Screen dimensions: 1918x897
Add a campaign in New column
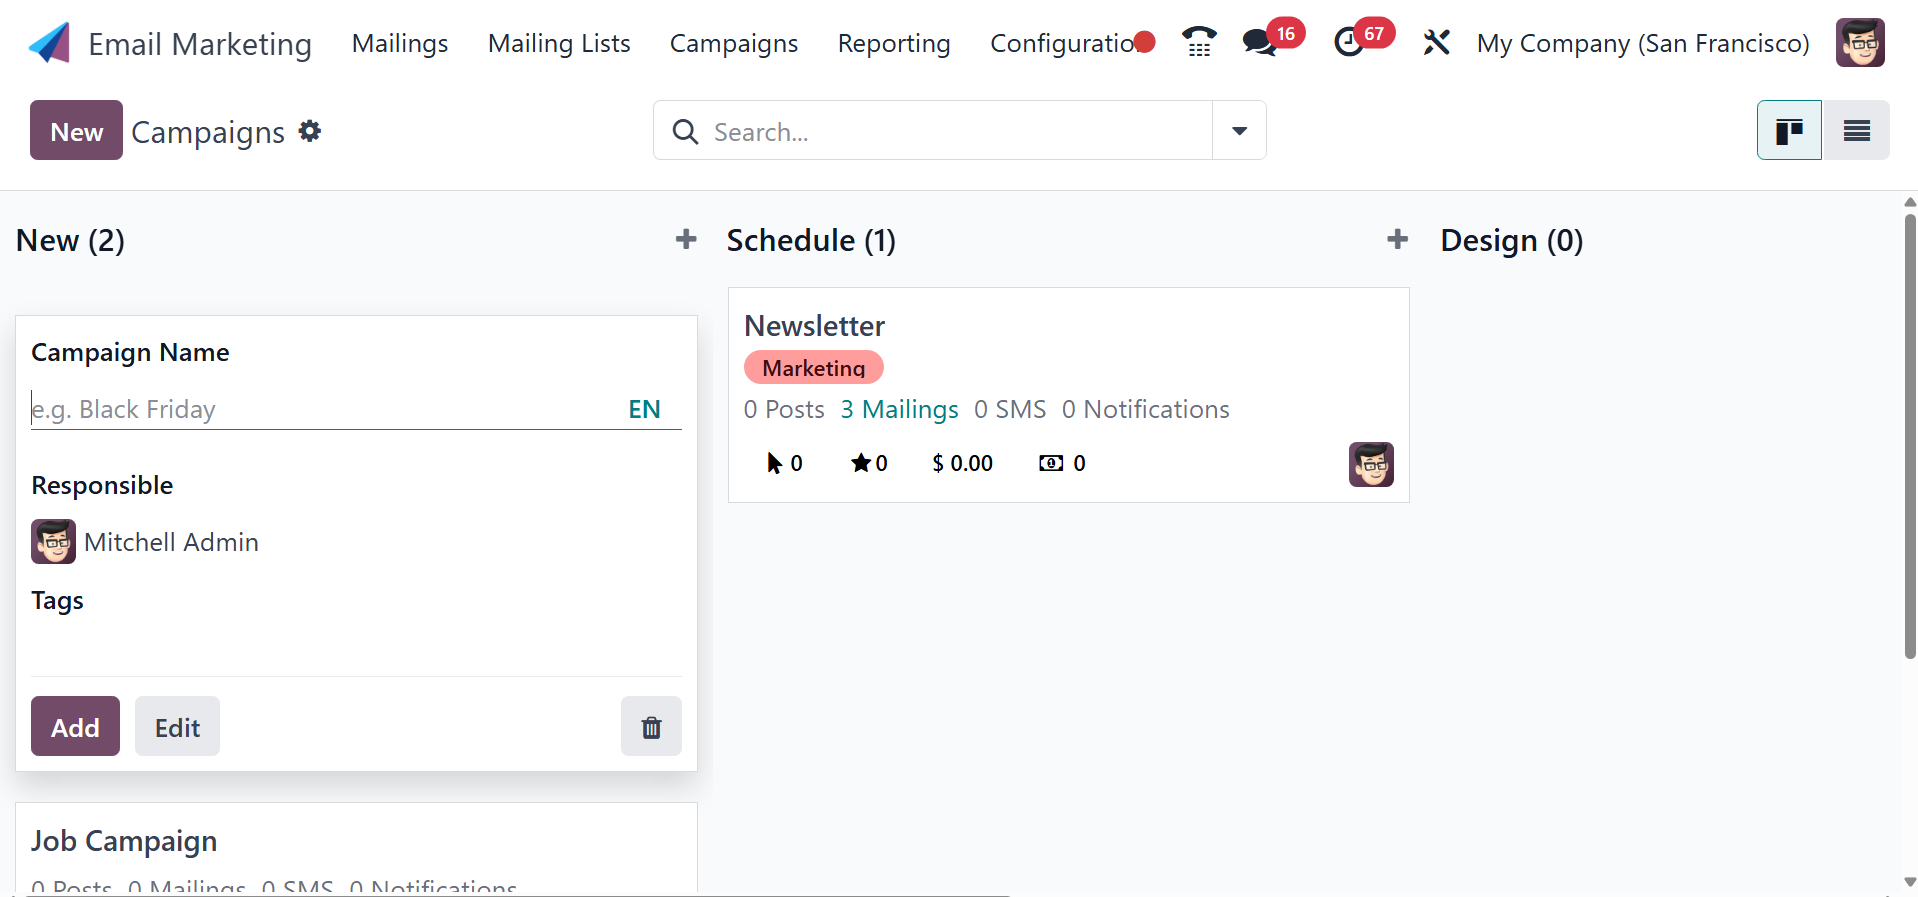coord(685,239)
